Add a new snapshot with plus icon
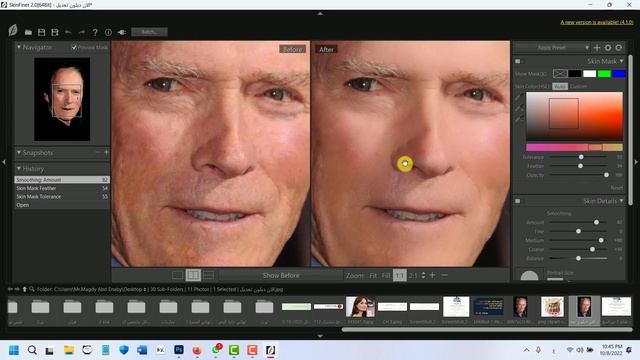This screenshot has height=360, width=640. [x=106, y=152]
